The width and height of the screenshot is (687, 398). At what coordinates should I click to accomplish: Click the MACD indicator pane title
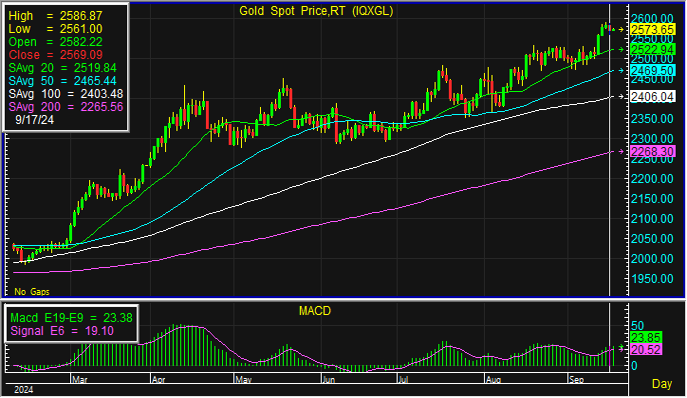(315, 311)
